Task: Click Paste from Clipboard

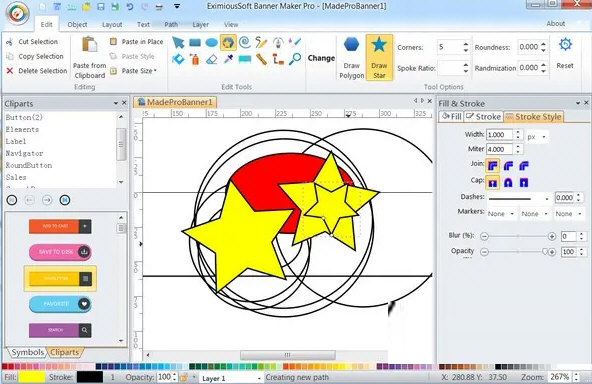Action: coord(90,58)
